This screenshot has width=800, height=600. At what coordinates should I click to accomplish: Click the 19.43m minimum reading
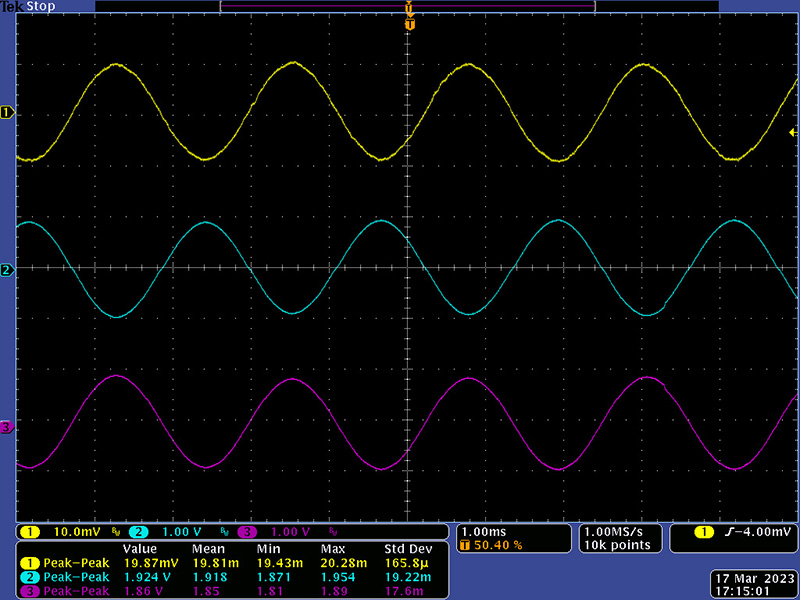pyautogui.click(x=280, y=563)
